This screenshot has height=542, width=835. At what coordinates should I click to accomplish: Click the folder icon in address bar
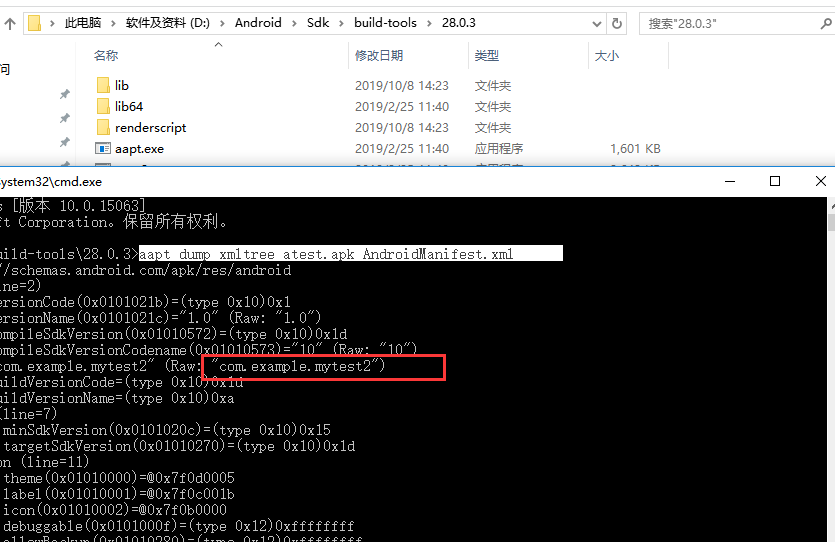35,23
